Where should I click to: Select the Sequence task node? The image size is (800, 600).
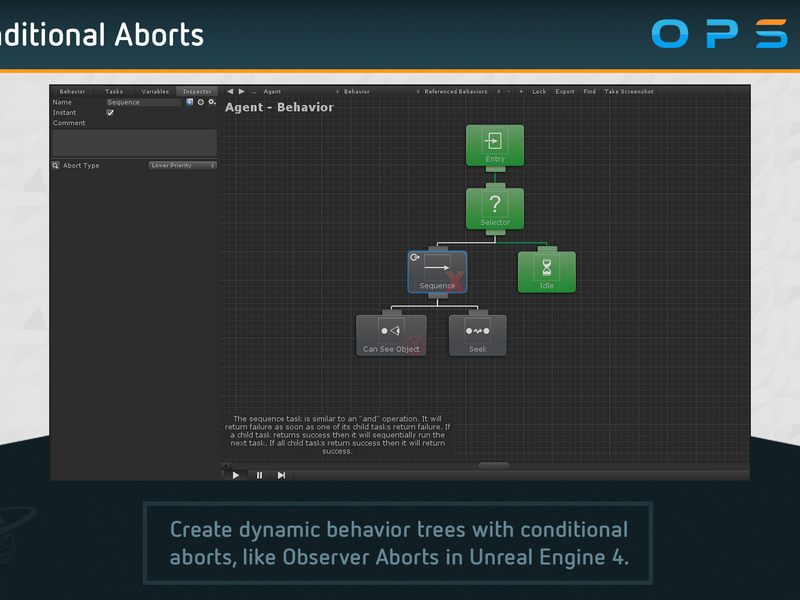pos(437,272)
